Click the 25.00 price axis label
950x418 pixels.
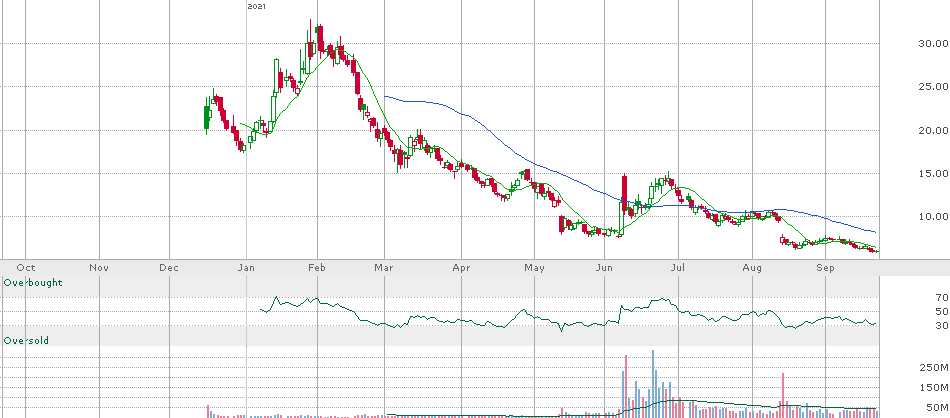coord(932,87)
